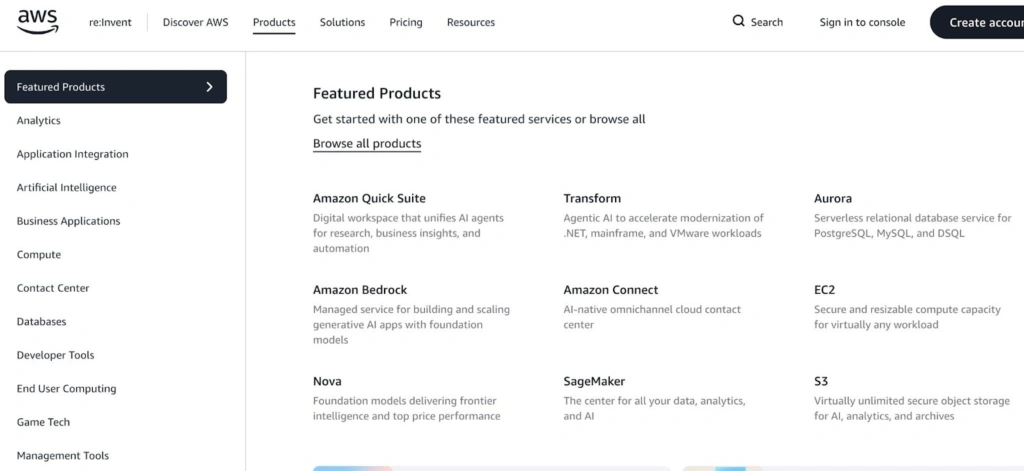1024x471 pixels.
Task: Click the AWS logo icon
Action: (37, 22)
